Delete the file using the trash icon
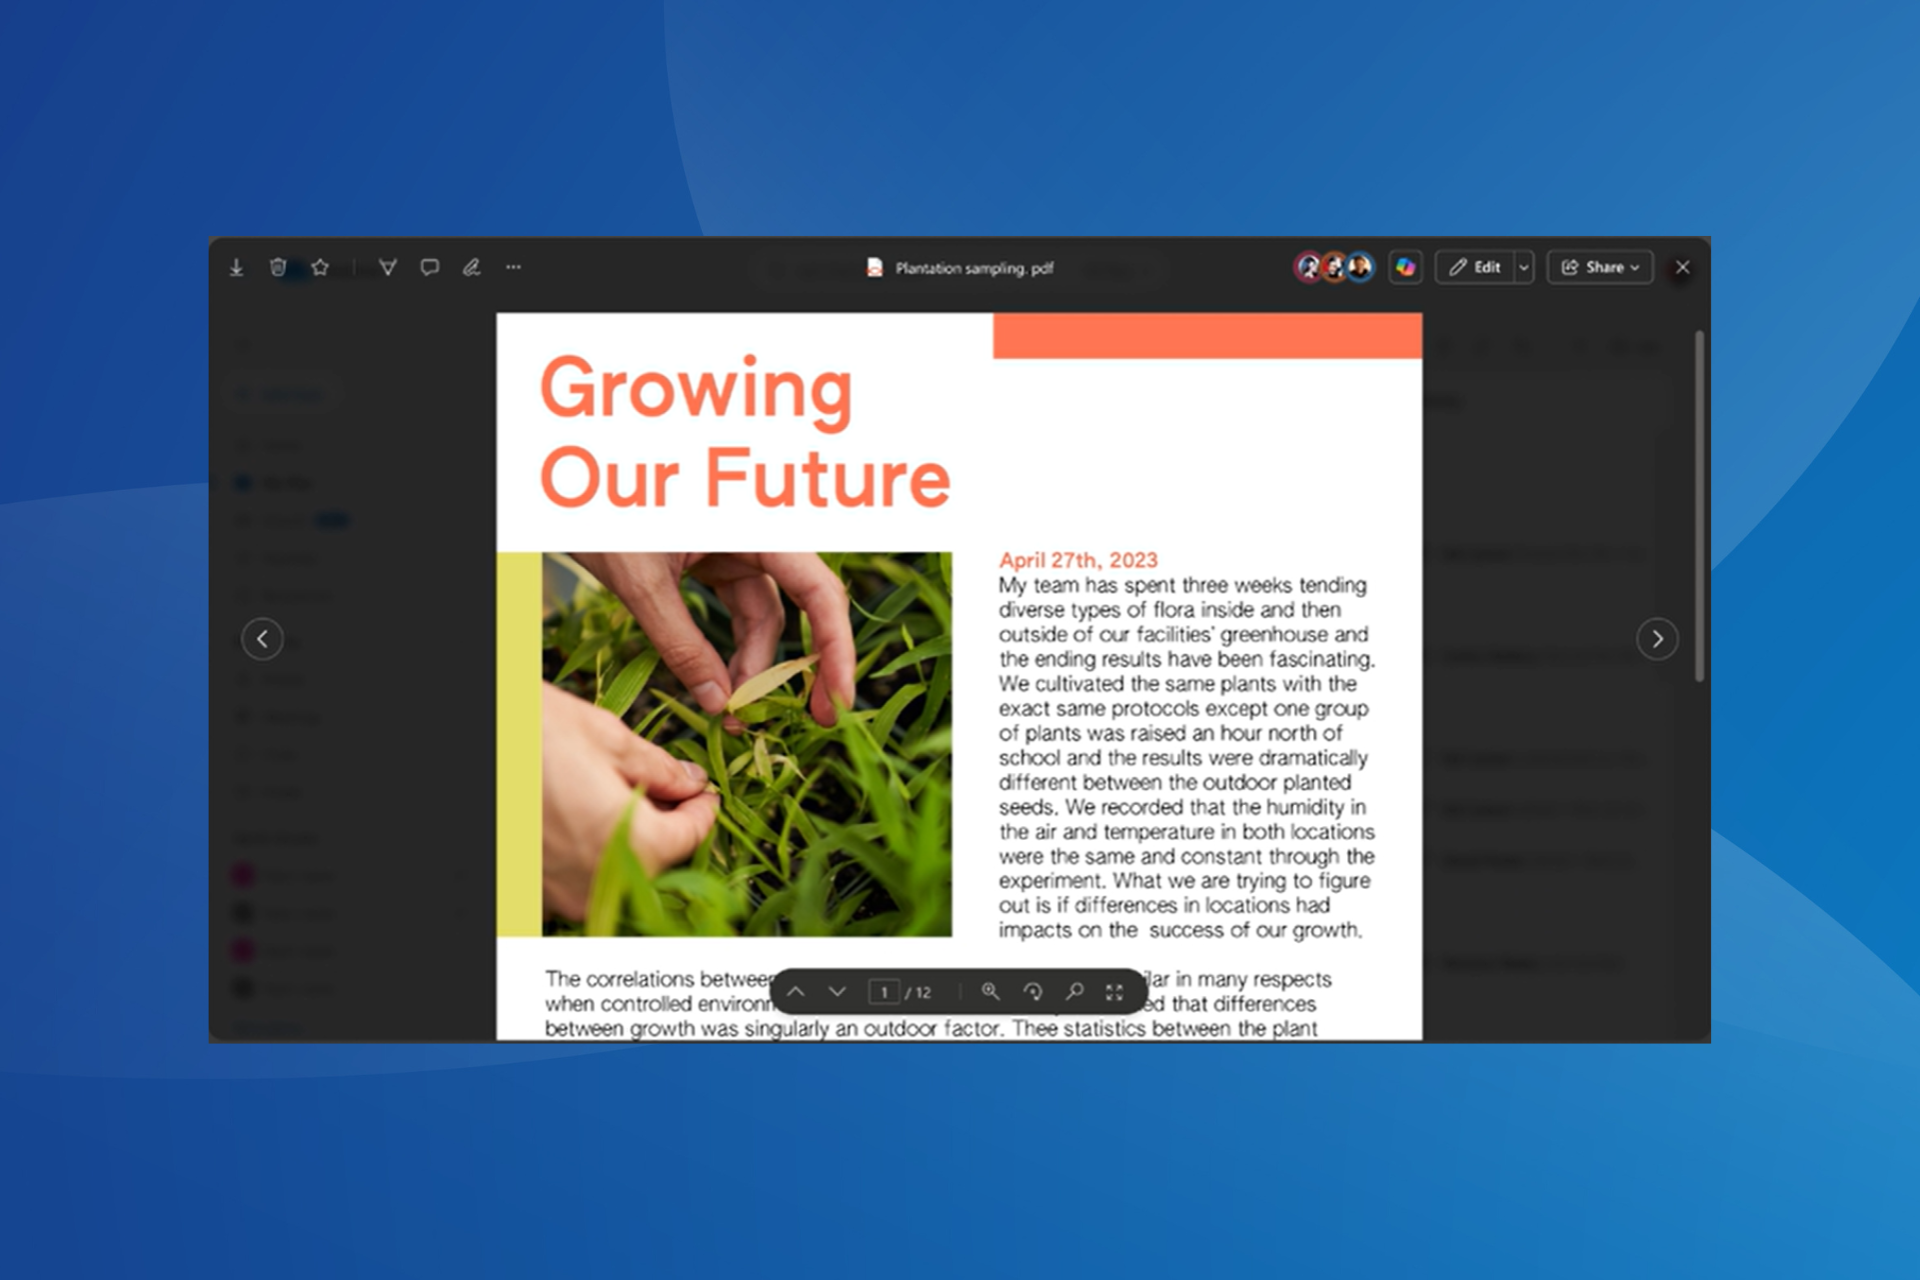Viewport: 1920px width, 1280px height. 278,267
